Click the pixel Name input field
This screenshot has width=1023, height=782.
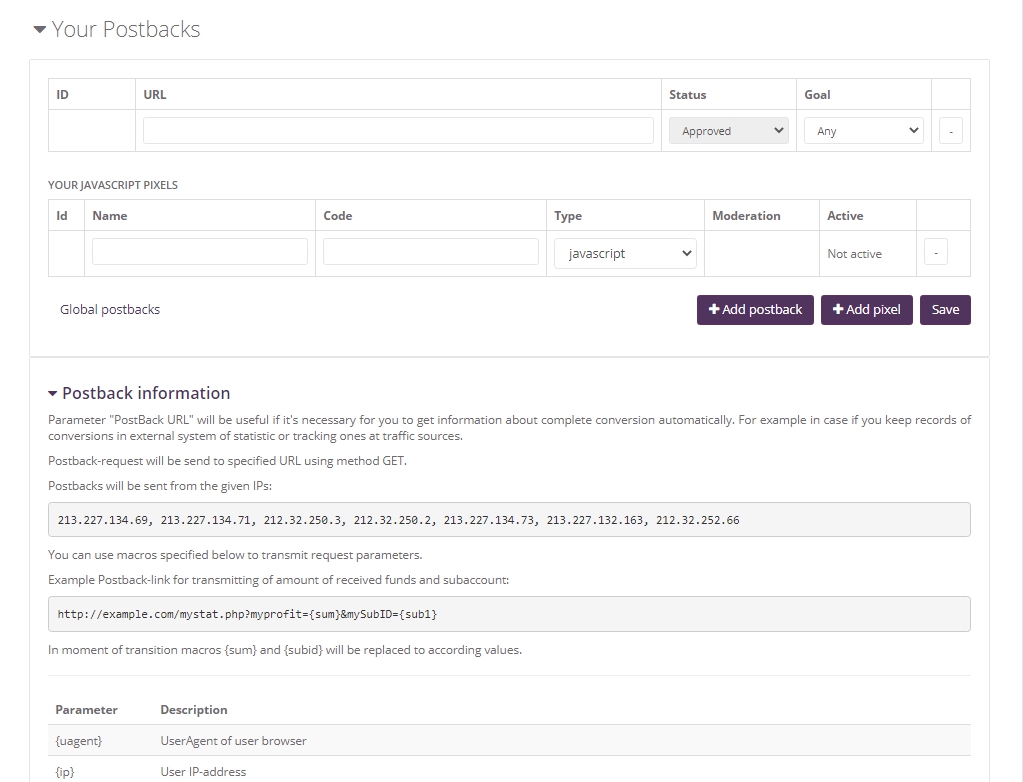click(x=200, y=252)
